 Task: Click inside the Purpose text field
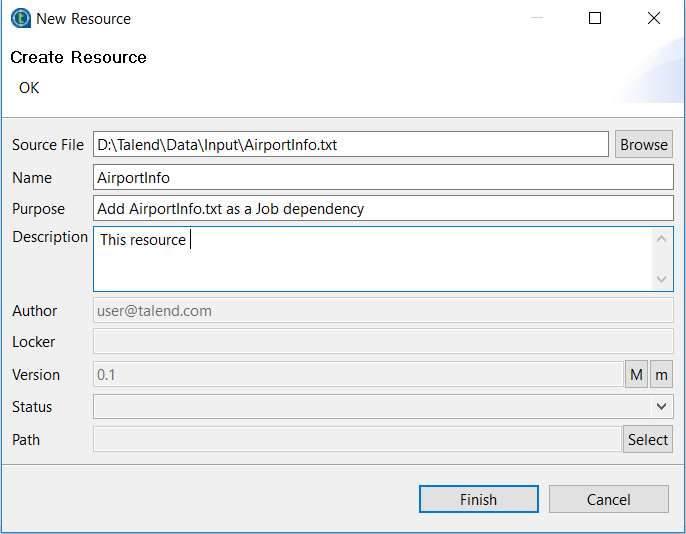coord(383,208)
